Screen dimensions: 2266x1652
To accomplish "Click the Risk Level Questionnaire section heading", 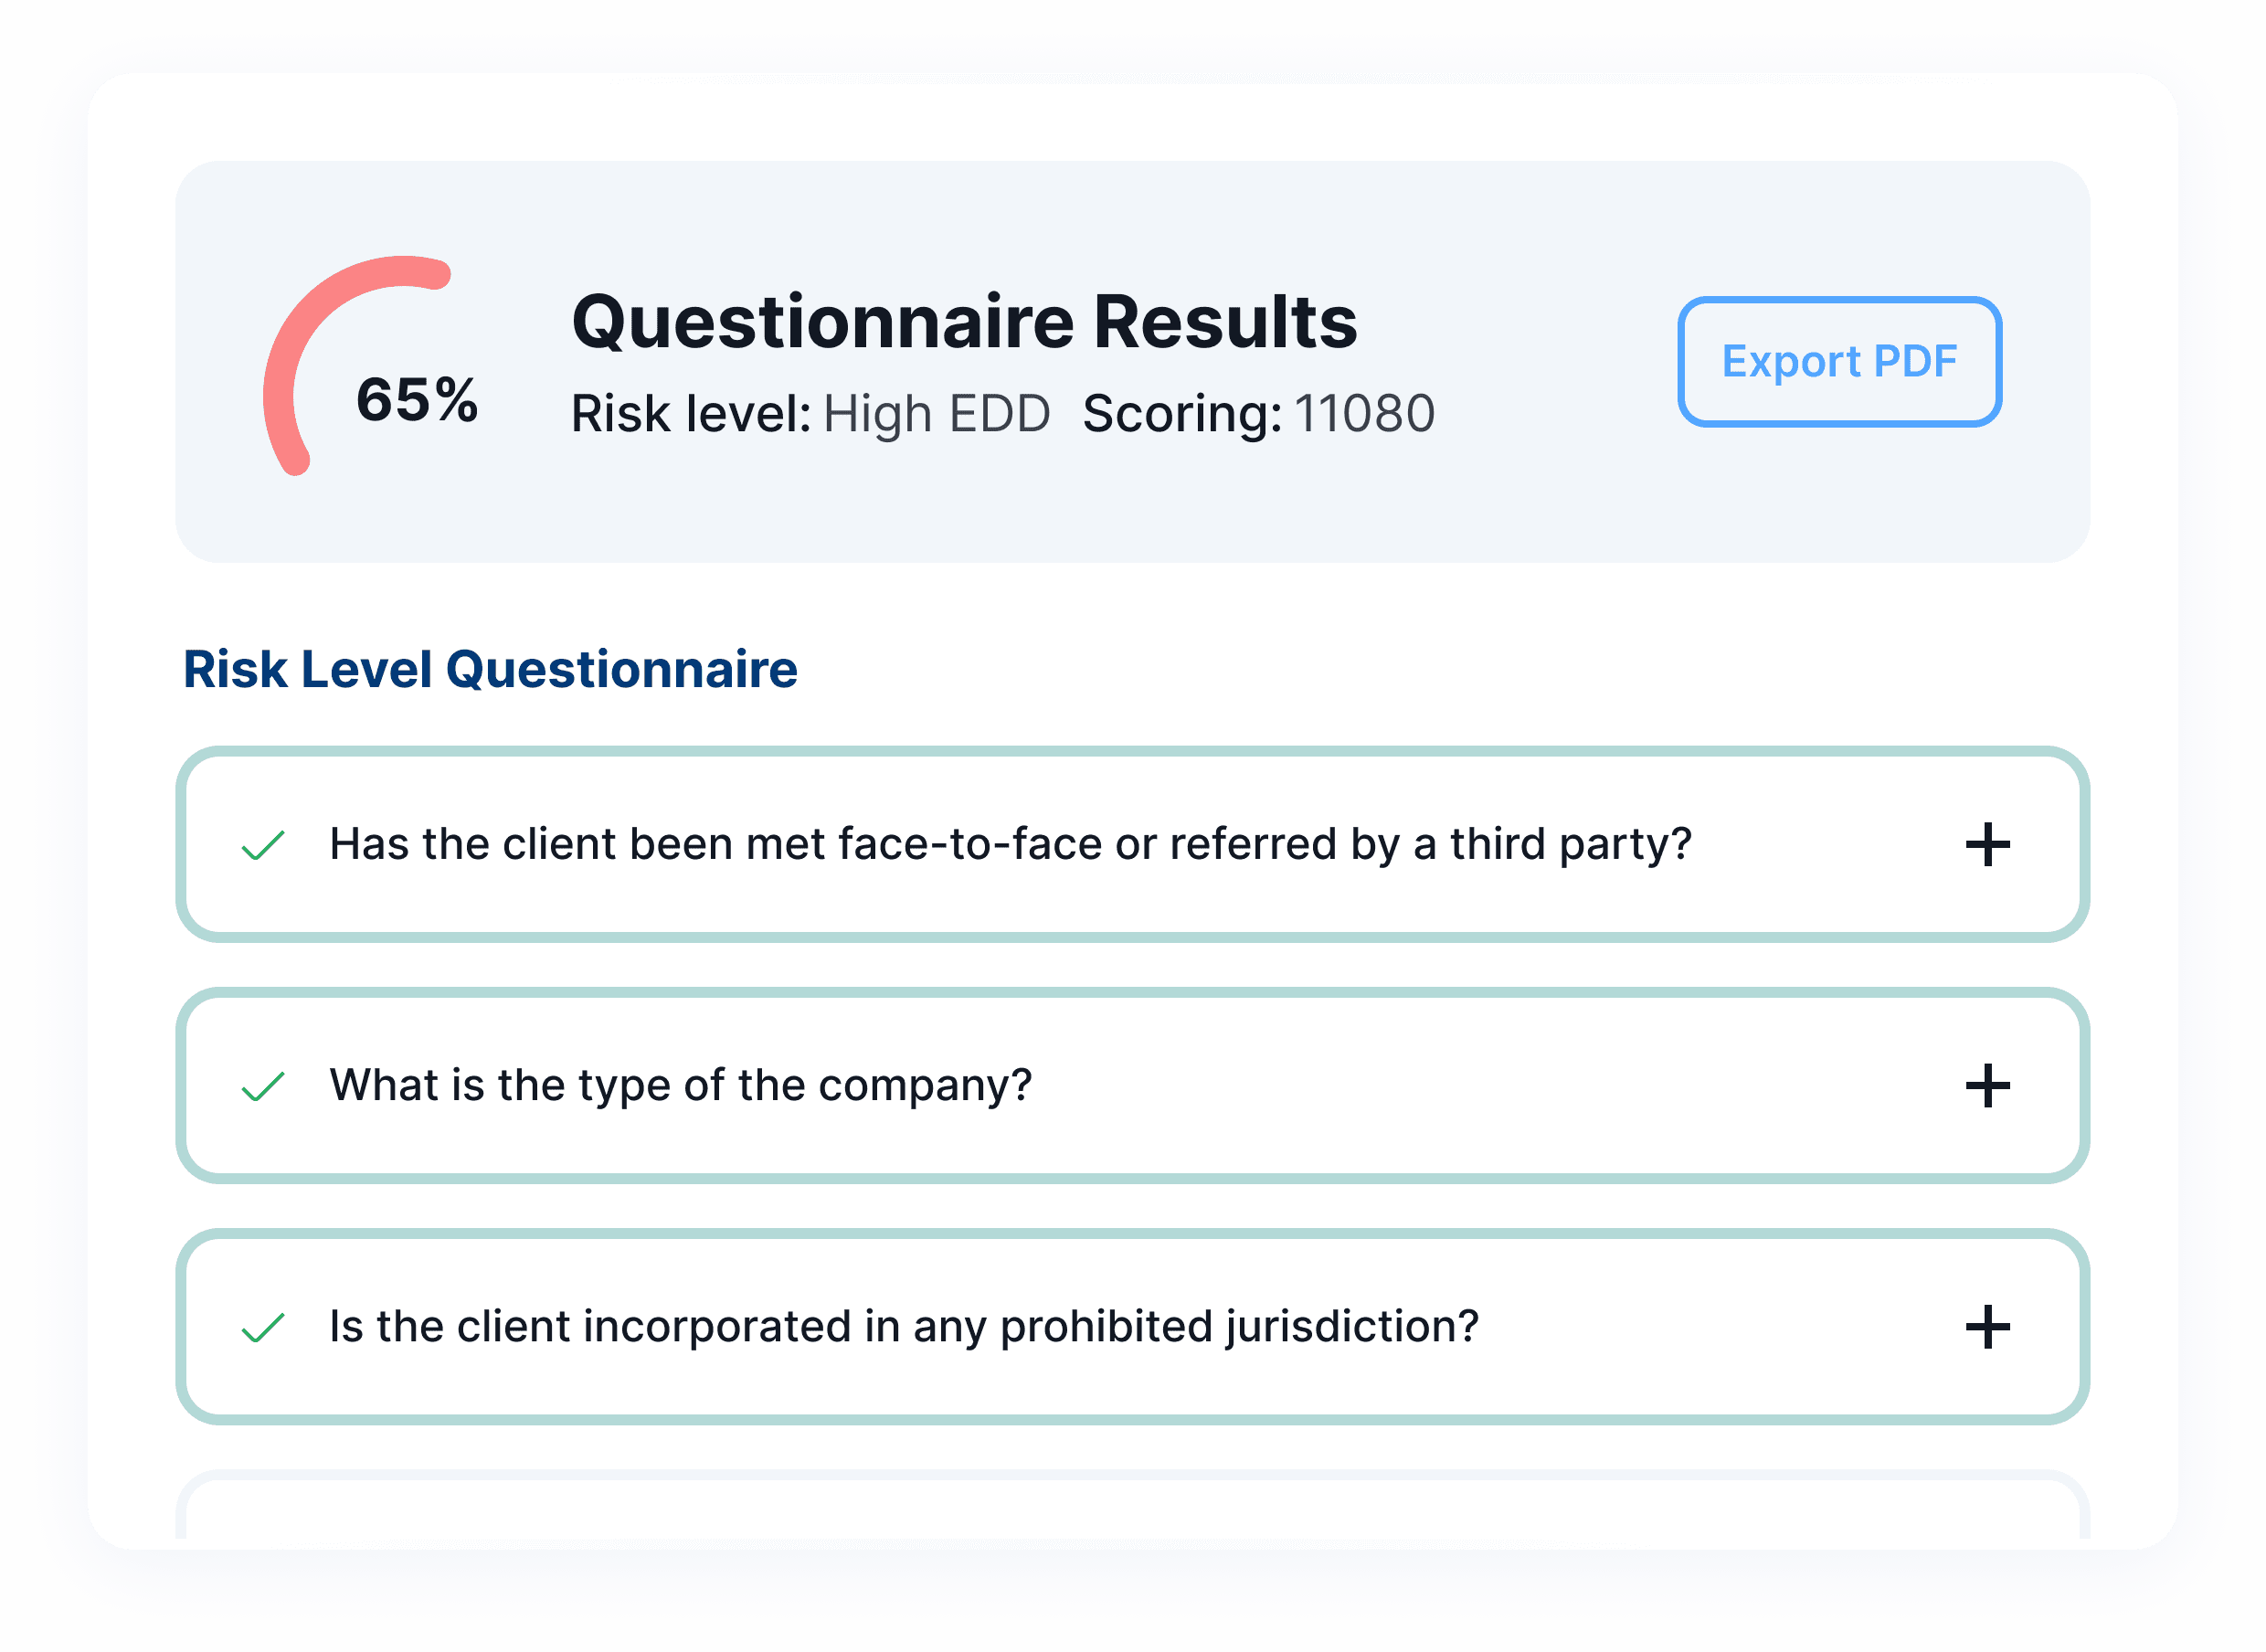I will tap(490, 669).
